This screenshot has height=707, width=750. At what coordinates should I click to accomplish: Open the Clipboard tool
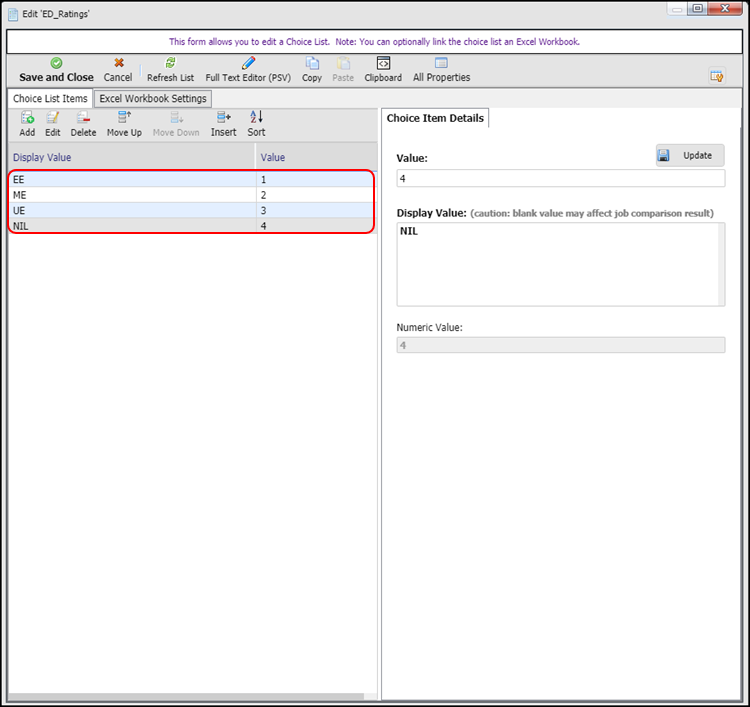383,63
